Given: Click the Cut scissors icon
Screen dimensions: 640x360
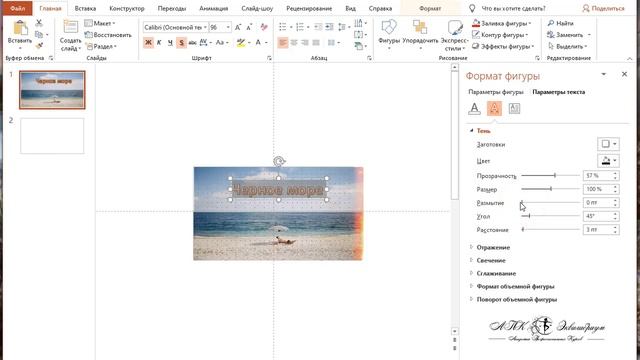Looking at the screenshot, I should coord(39,23).
